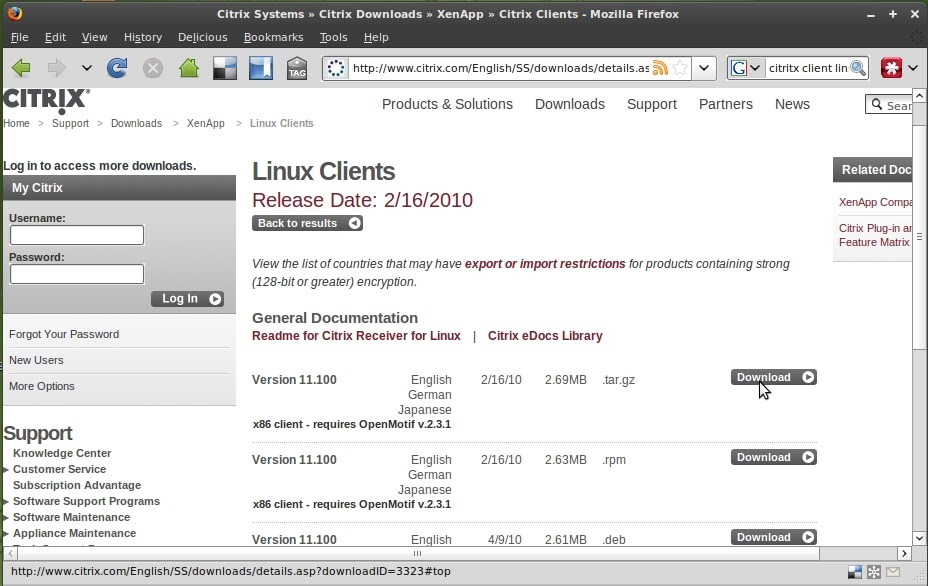
Task: Click inside the Username field
Action: click(77, 234)
